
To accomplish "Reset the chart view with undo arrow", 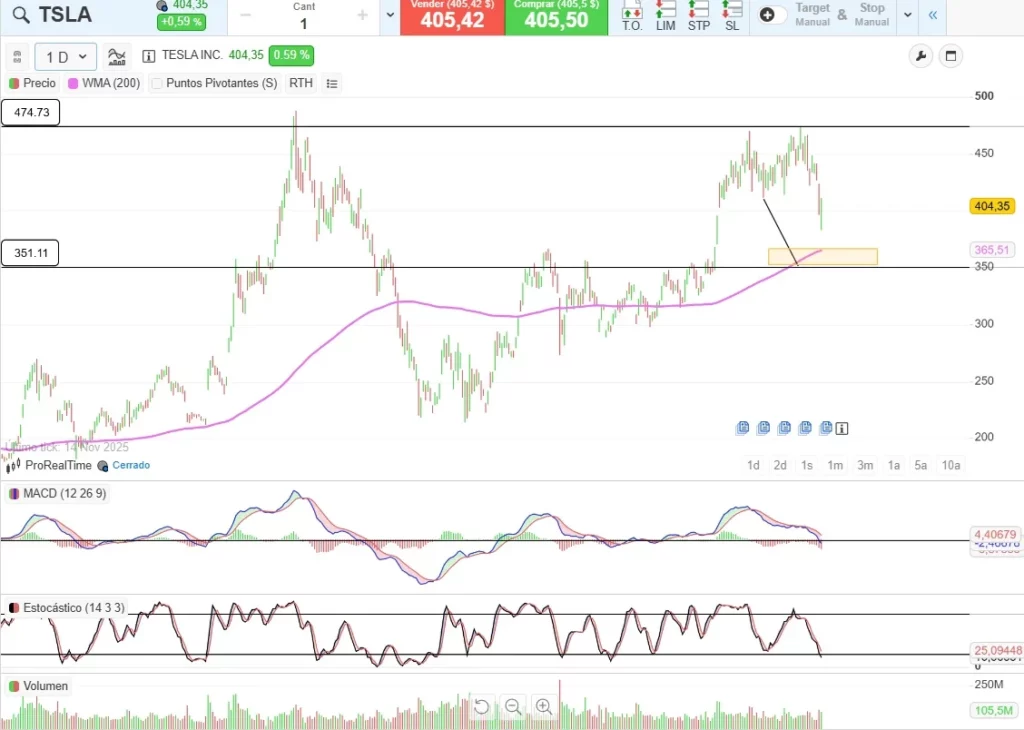I will 481,707.
